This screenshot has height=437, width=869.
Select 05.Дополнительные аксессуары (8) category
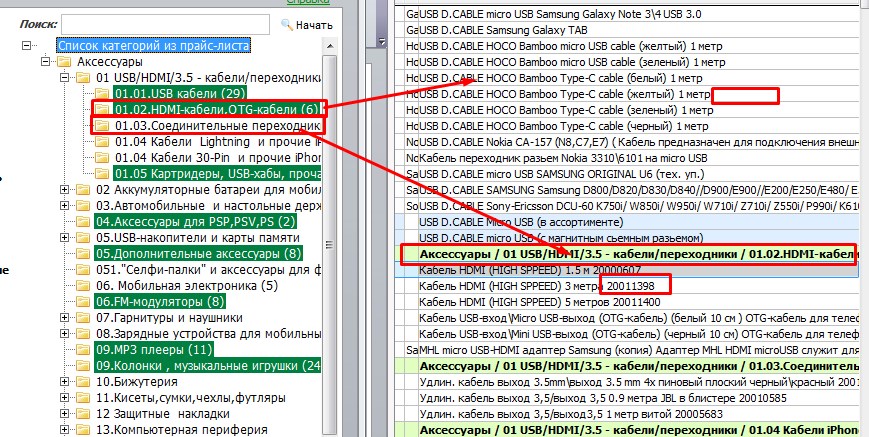[198, 254]
